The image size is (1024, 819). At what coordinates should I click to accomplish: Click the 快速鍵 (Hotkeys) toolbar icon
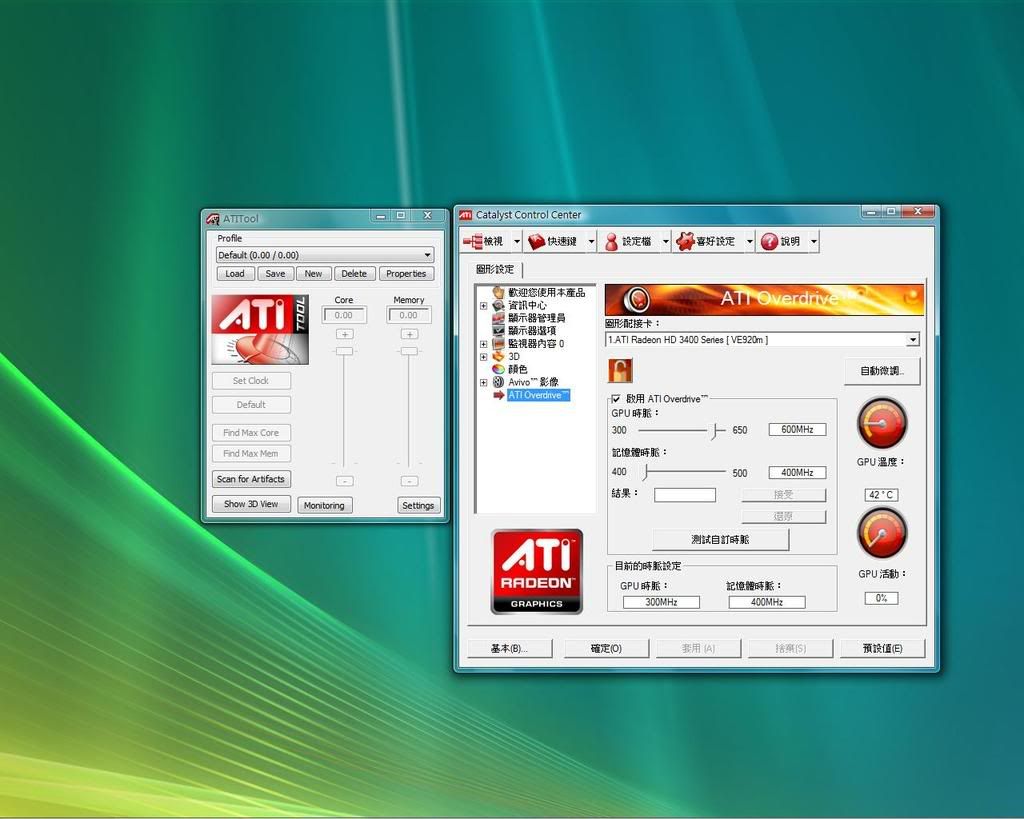(537, 242)
